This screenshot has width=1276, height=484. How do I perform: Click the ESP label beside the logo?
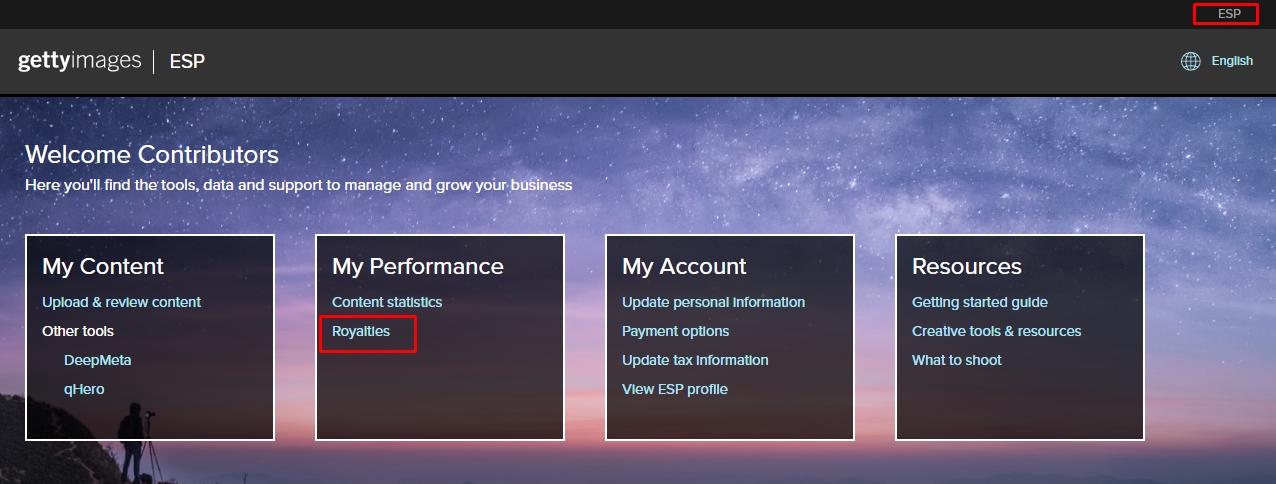pyautogui.click(x=187, y=62)
